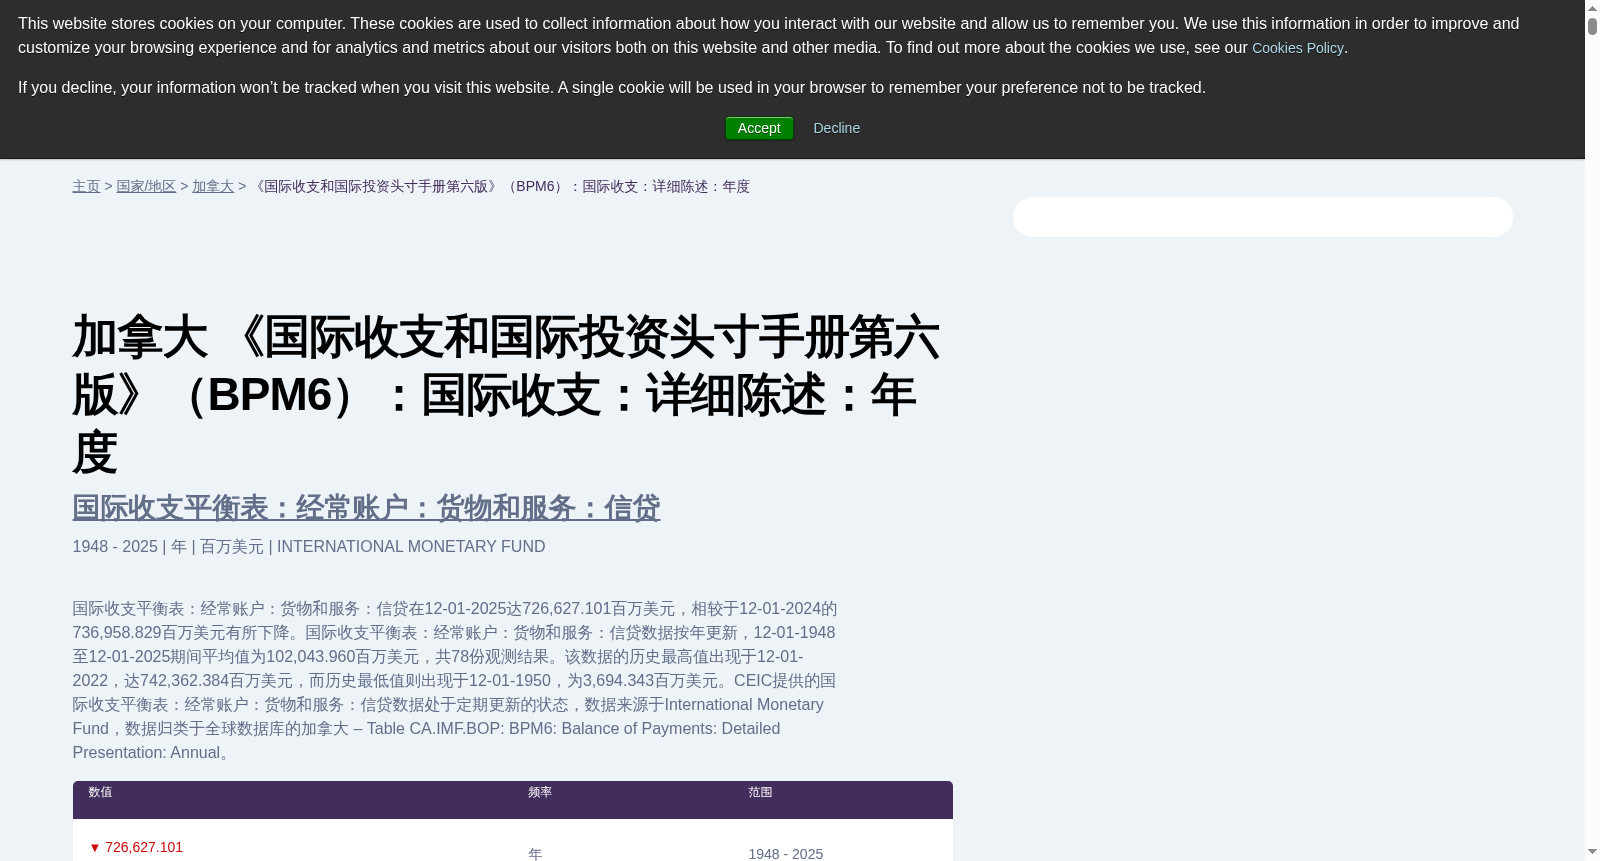Click the 范围 column header

(760, 792)
